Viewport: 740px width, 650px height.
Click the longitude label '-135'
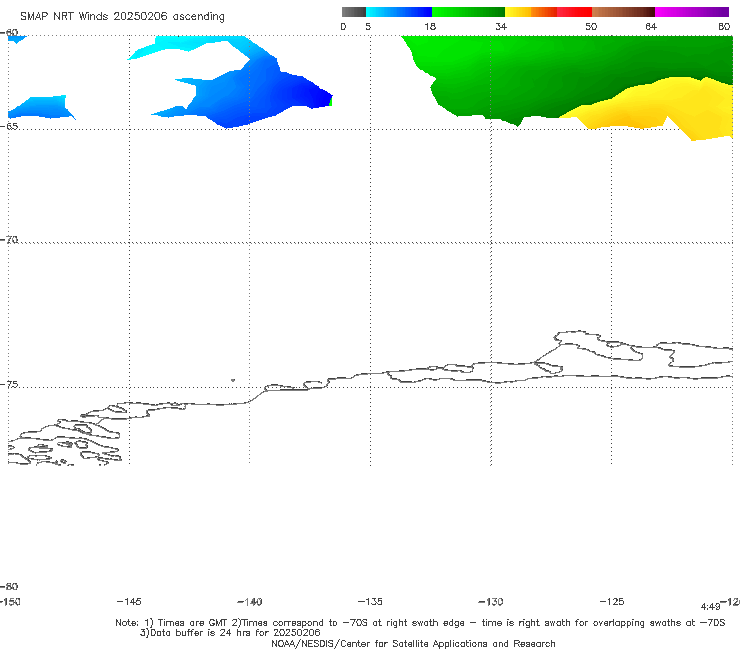click(370, 602)
